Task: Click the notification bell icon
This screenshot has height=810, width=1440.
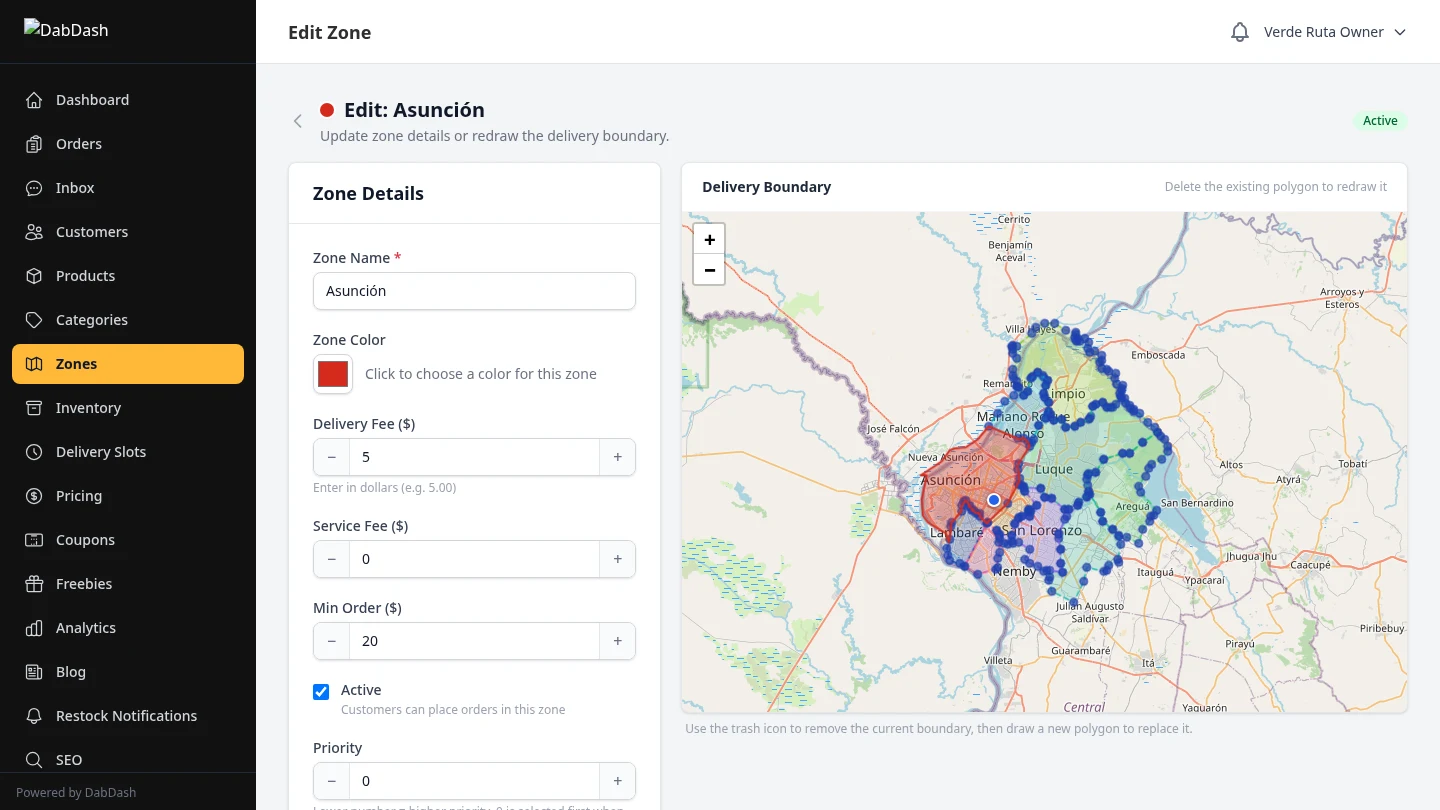Action: point(1240,32)
